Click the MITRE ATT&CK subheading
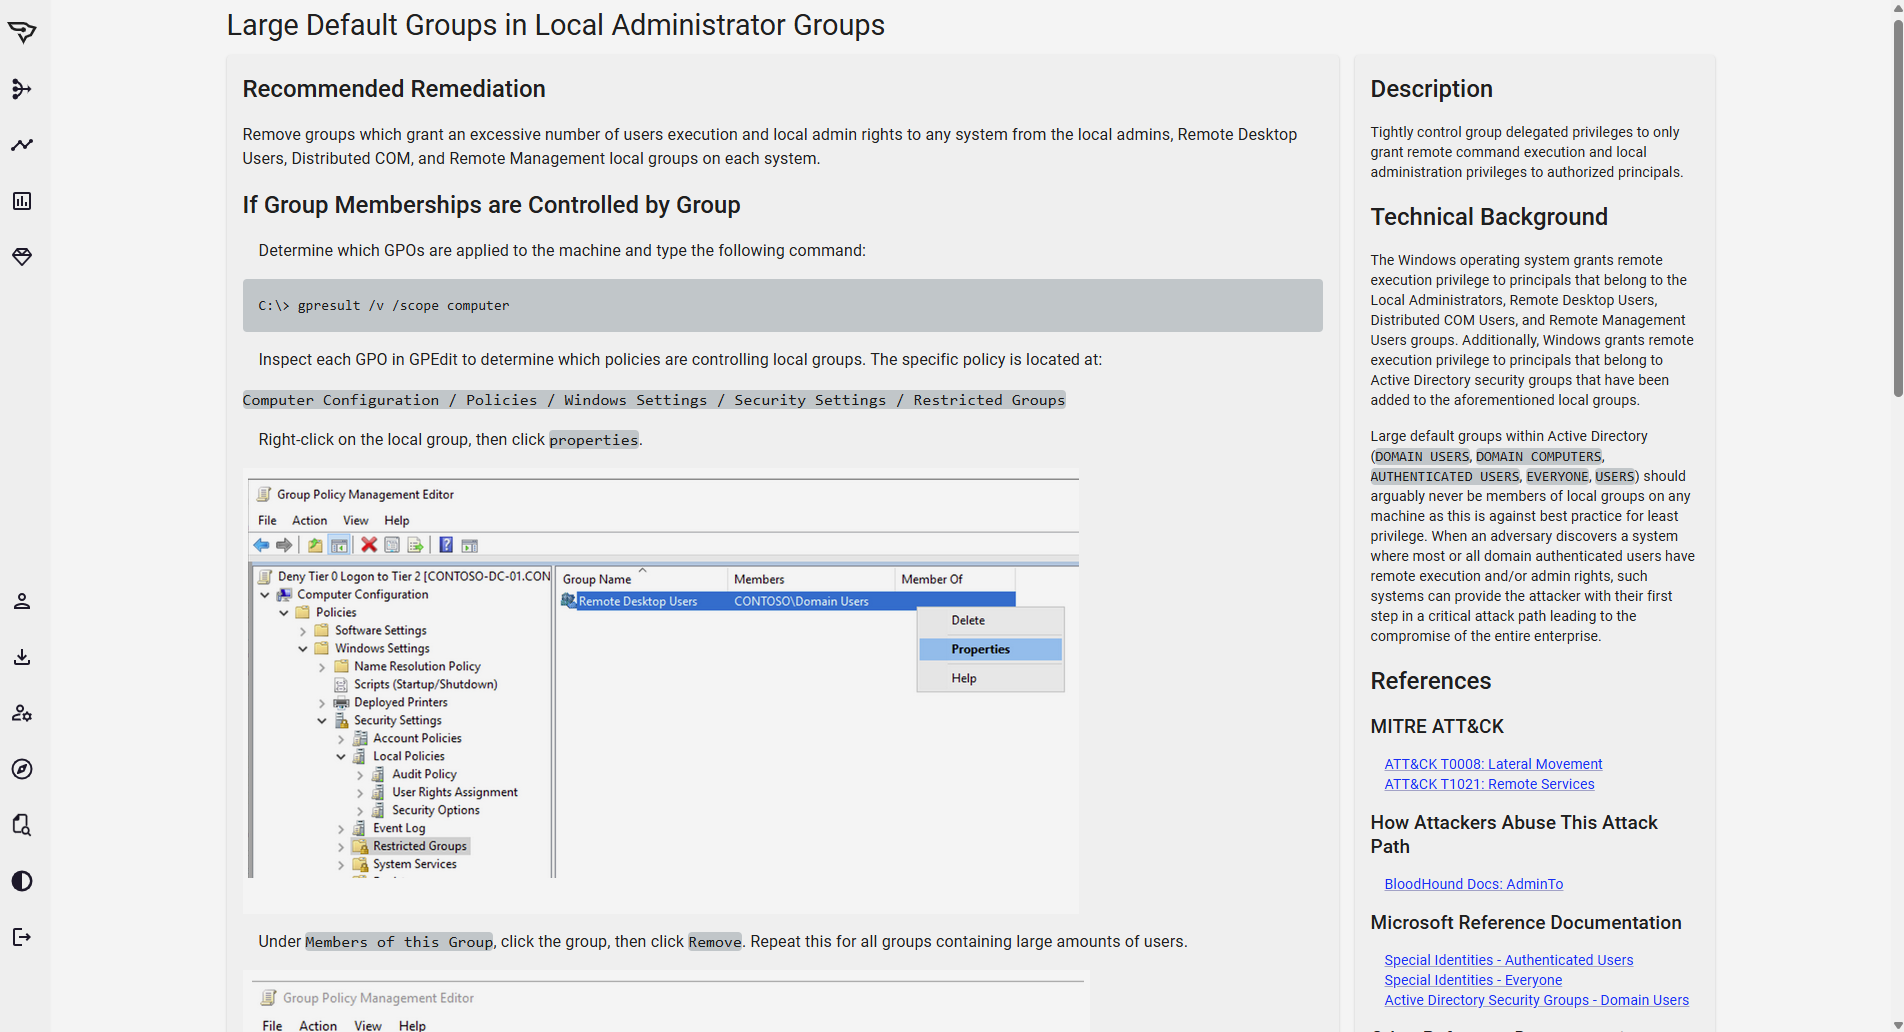This screenshot has height=1032, width=1904. [x=1437, y=727]
